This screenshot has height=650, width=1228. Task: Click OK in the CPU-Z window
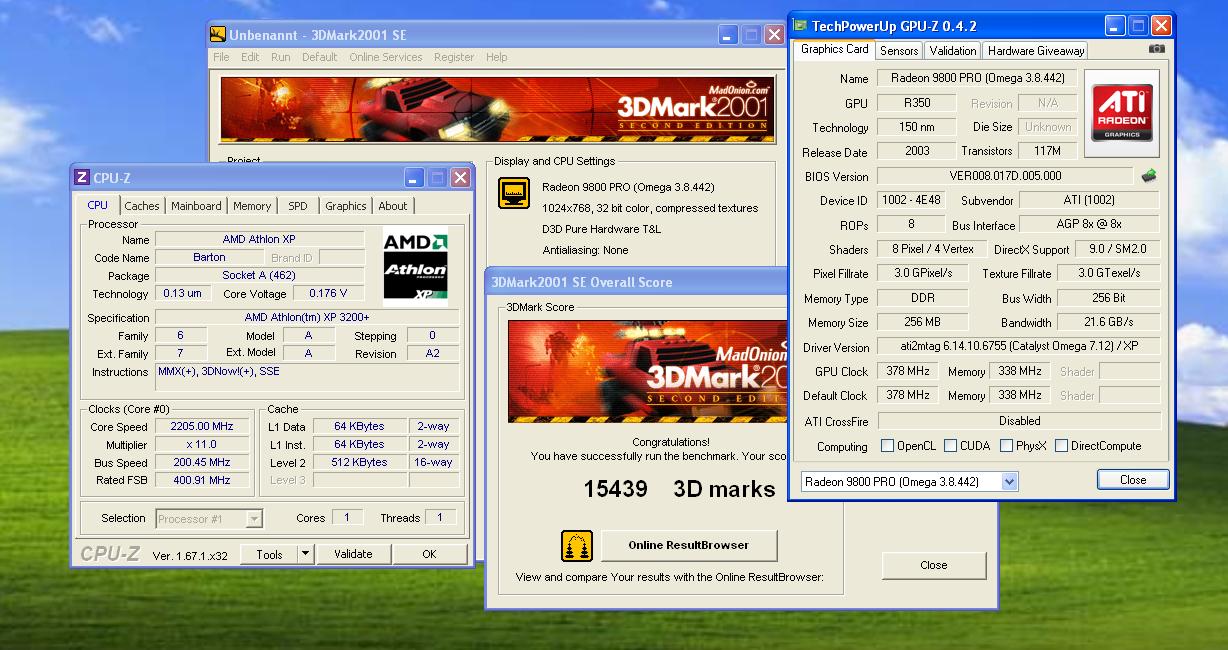point(429,554)
